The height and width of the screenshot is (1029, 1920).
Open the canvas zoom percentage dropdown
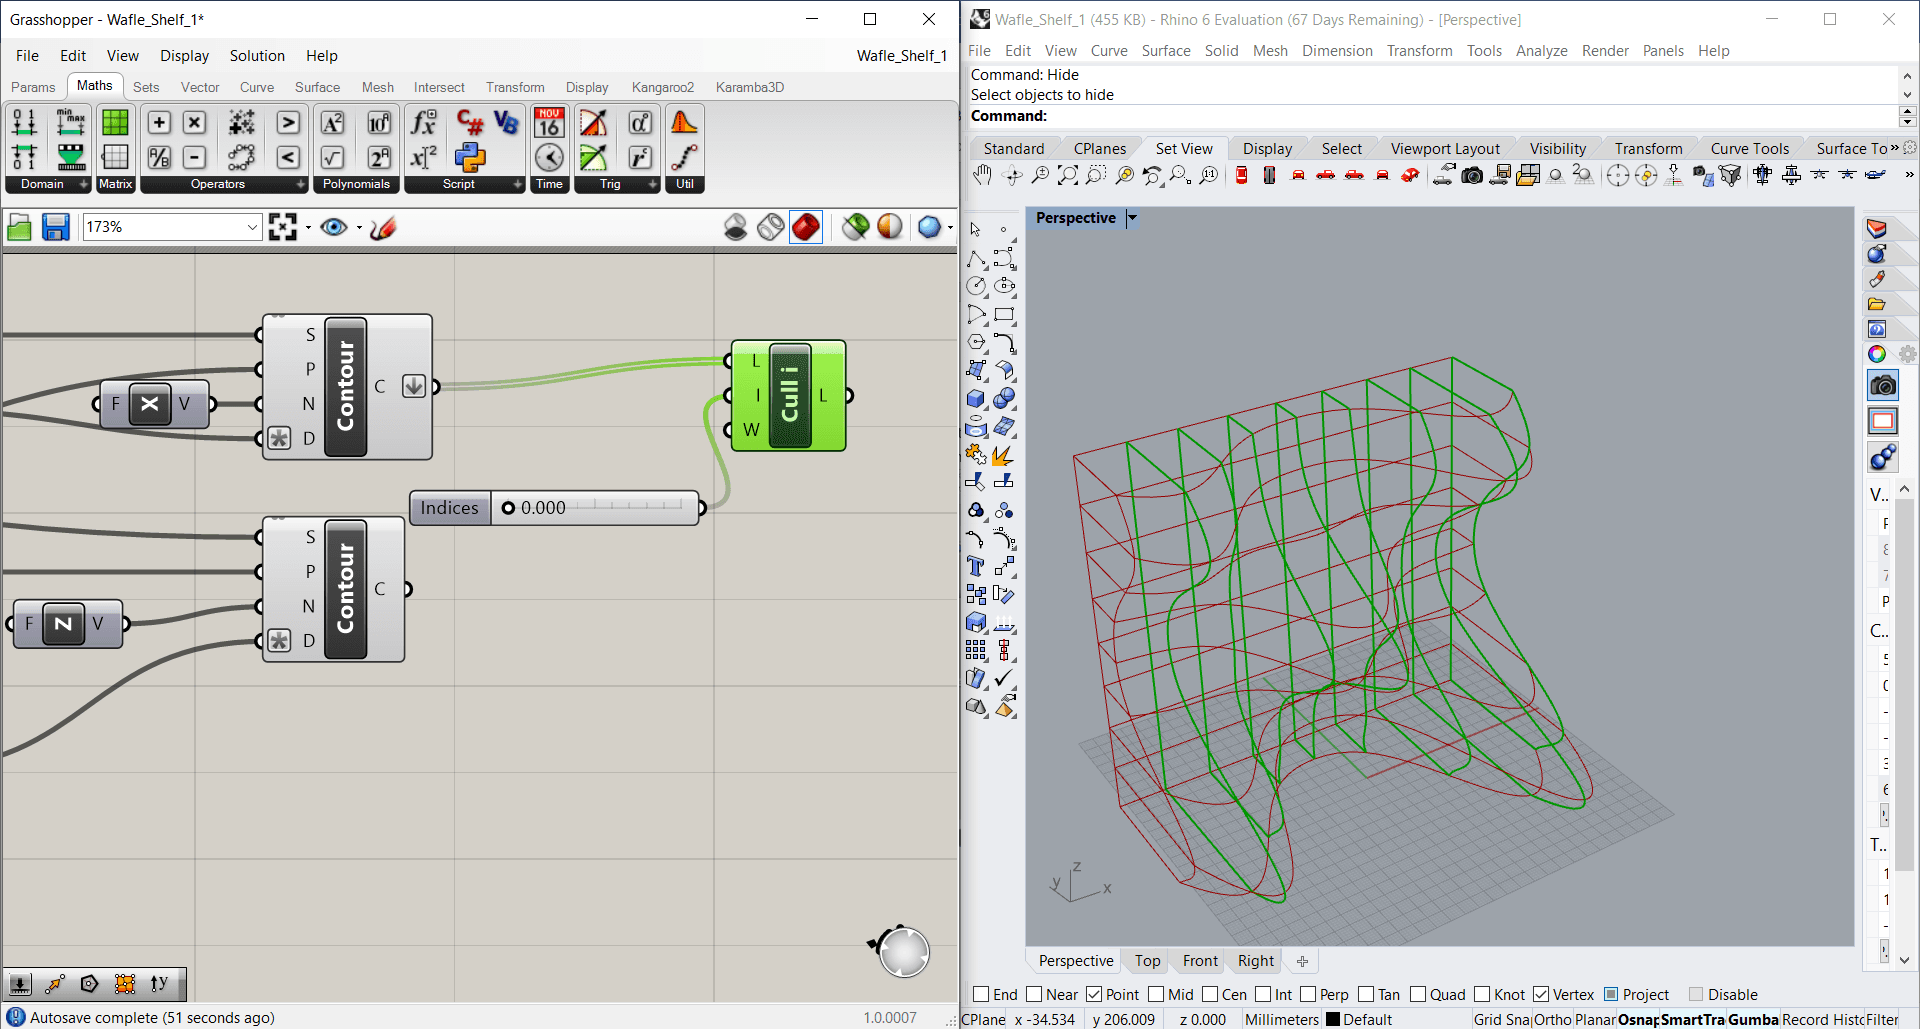click(252, 228)
